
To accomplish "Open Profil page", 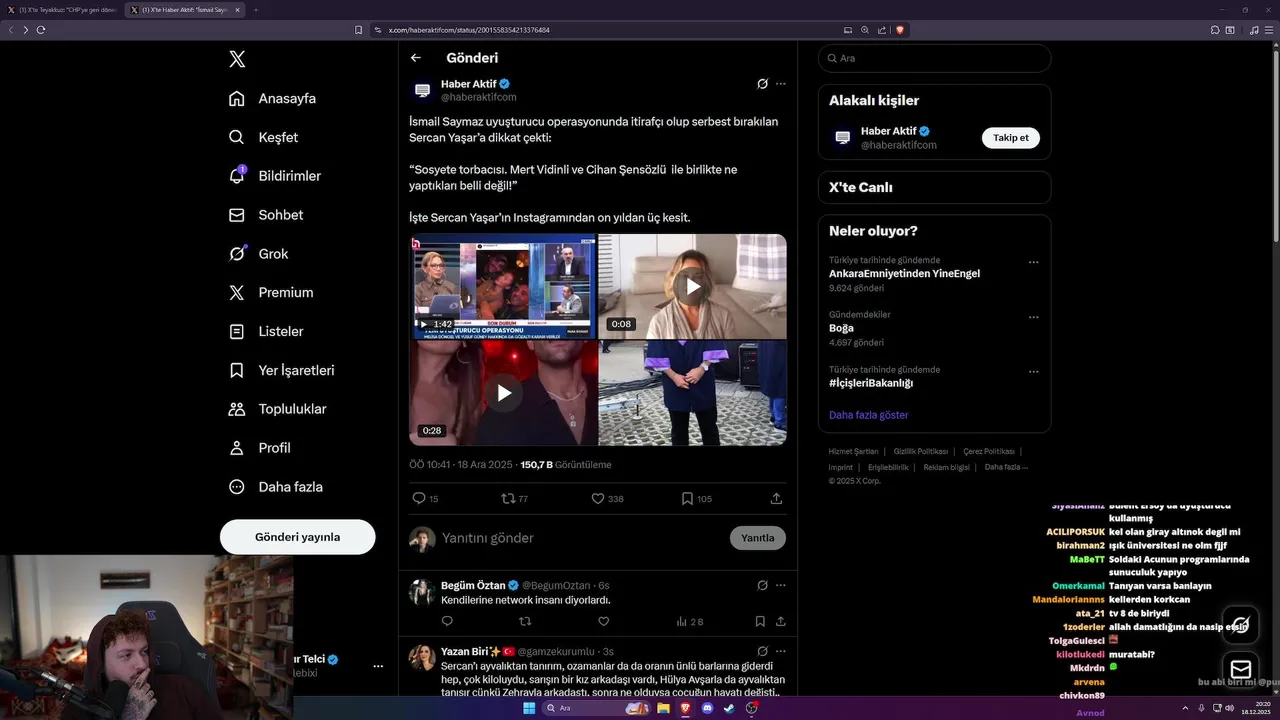I will click(x=260, y=448).
